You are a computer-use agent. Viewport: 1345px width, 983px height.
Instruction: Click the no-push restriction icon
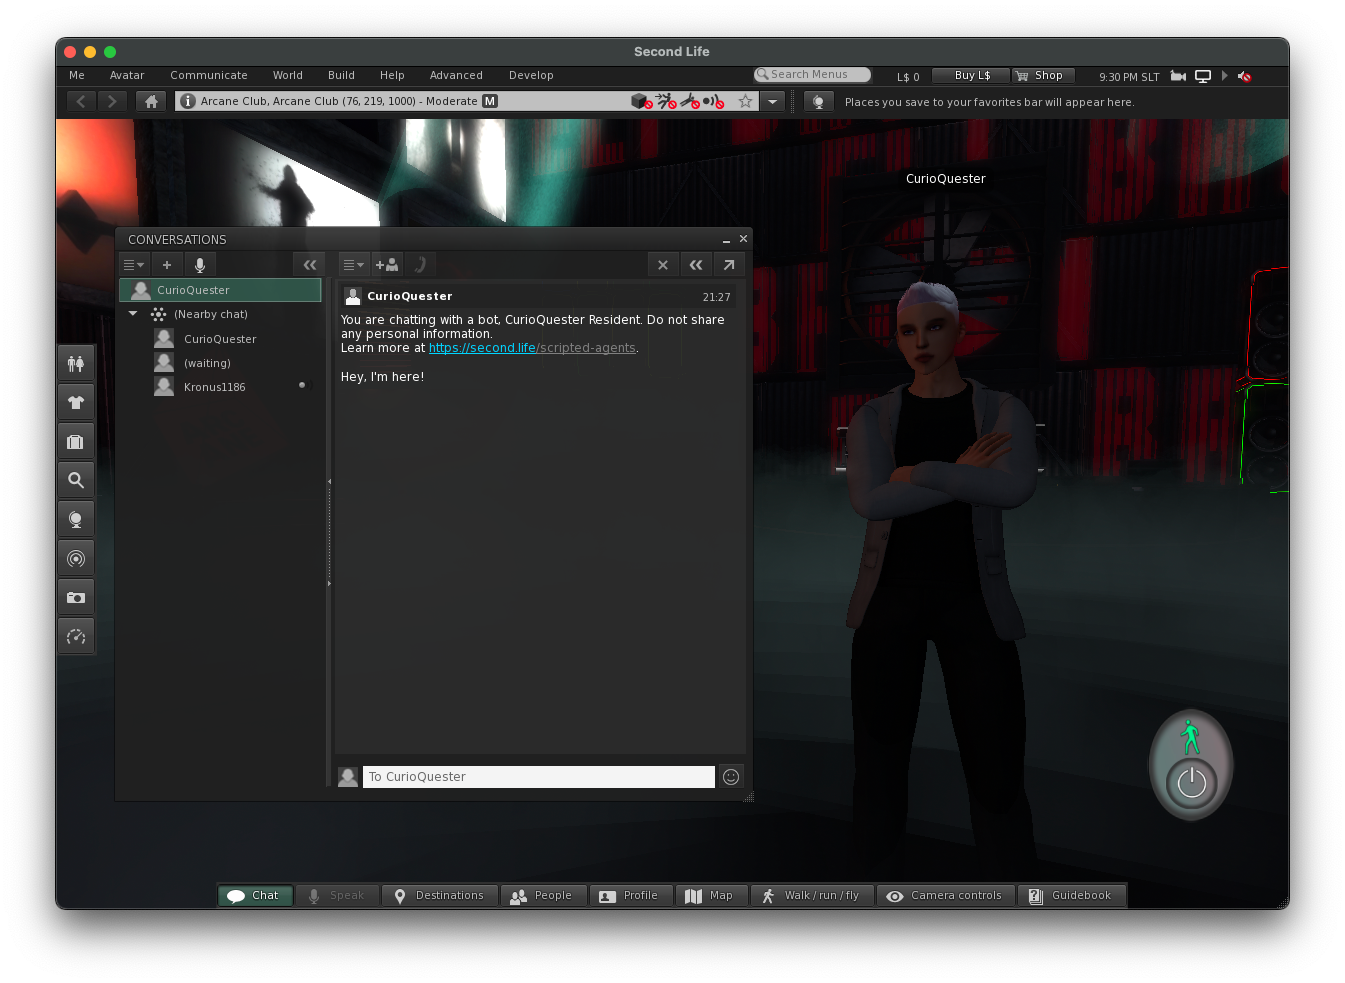666,101
